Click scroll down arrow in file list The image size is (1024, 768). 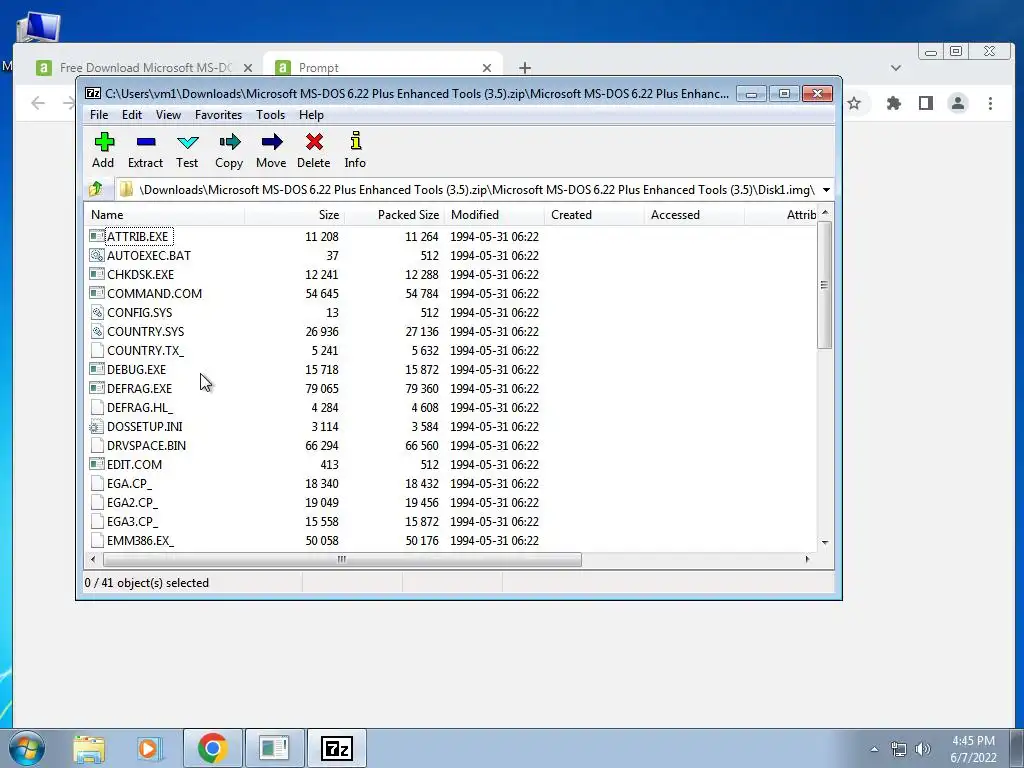click(825, 543)
